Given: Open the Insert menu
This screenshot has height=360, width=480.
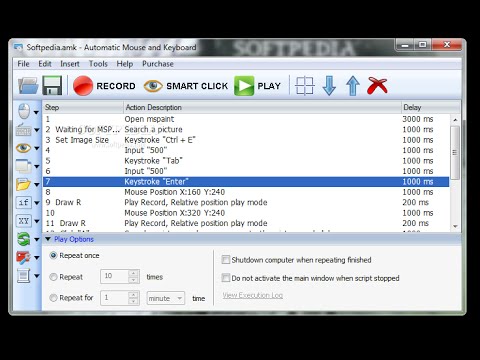Looking at the screenshot, I should (x=70, y=64).
